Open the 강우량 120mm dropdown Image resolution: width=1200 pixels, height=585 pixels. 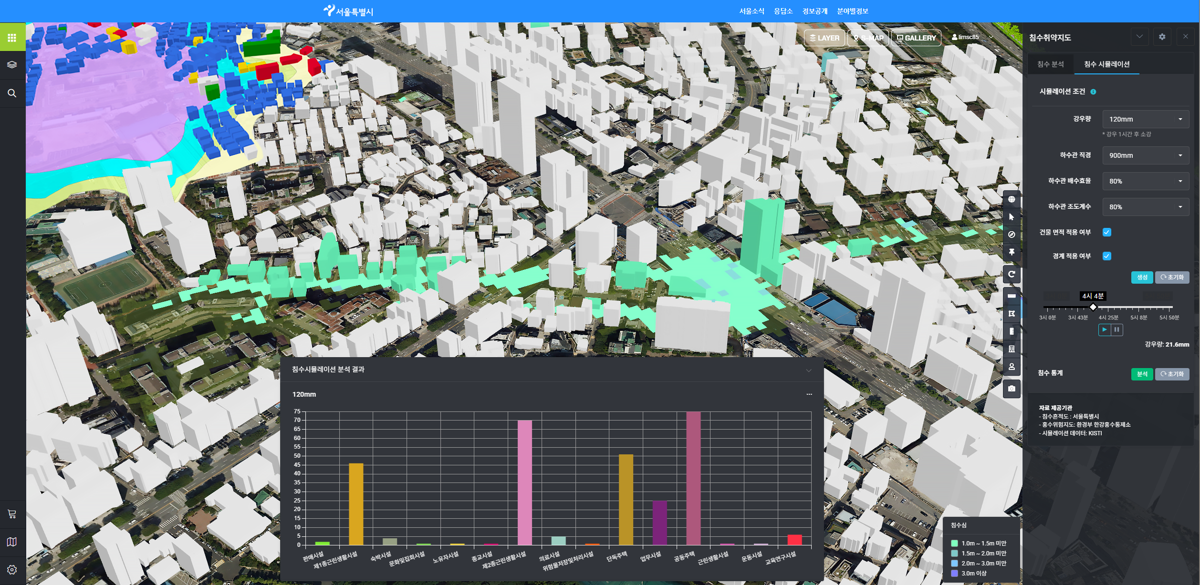[1145, 119]
